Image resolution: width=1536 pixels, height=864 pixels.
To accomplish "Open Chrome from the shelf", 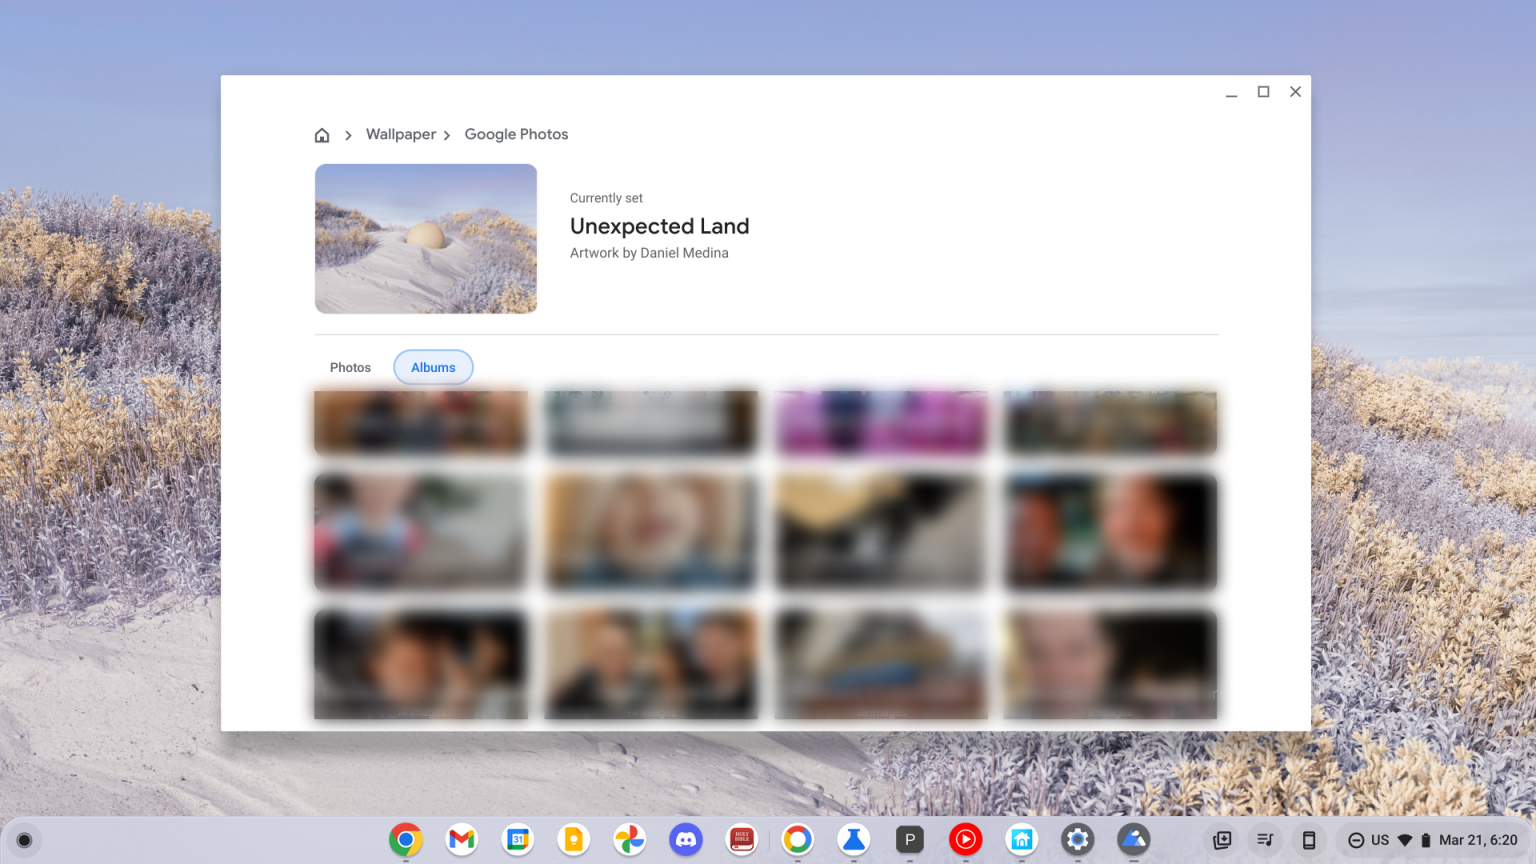I will [x=405, y=840].
